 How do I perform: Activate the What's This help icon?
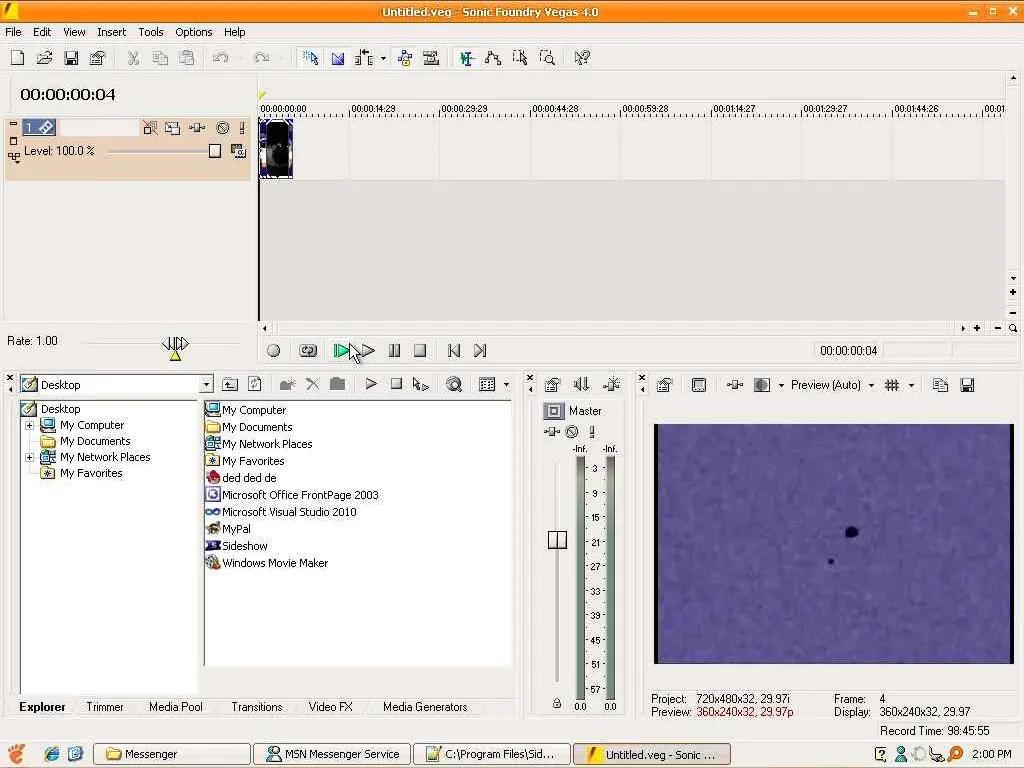[582, 58]
